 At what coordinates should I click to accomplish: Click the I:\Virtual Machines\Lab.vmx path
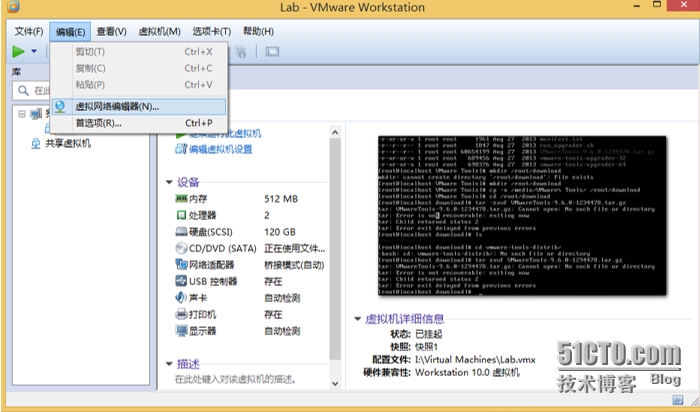[x=475, y=360]
